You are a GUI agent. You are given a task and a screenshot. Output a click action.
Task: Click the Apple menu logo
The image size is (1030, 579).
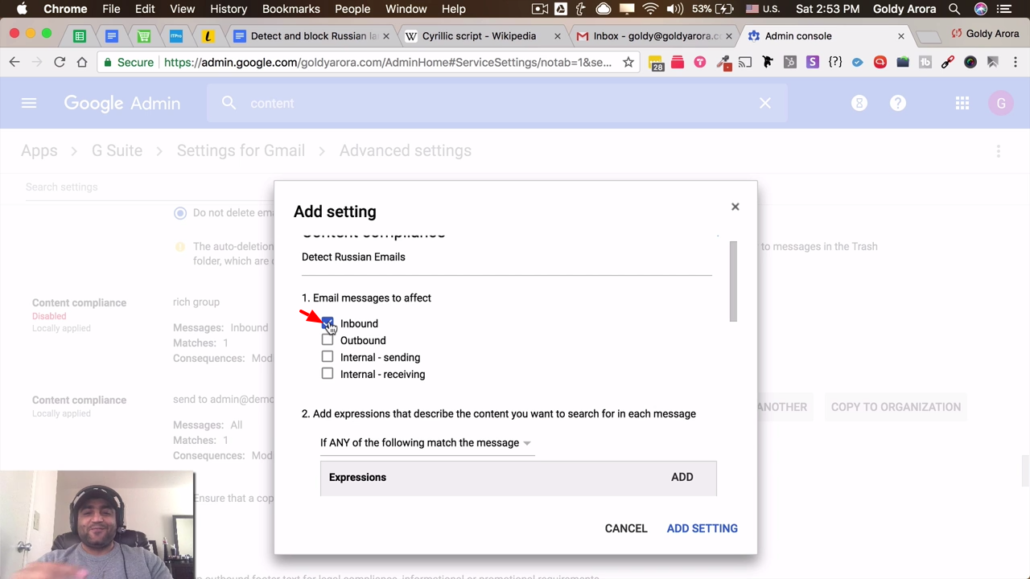22,9
